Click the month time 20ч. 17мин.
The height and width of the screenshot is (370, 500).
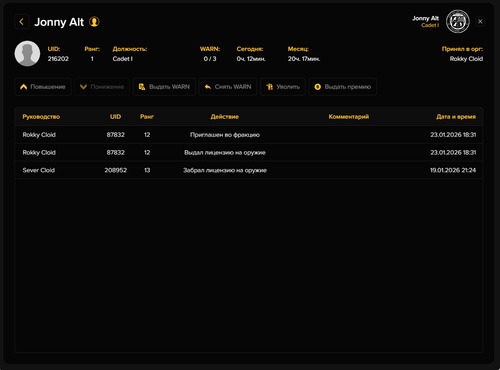[304, 59]
